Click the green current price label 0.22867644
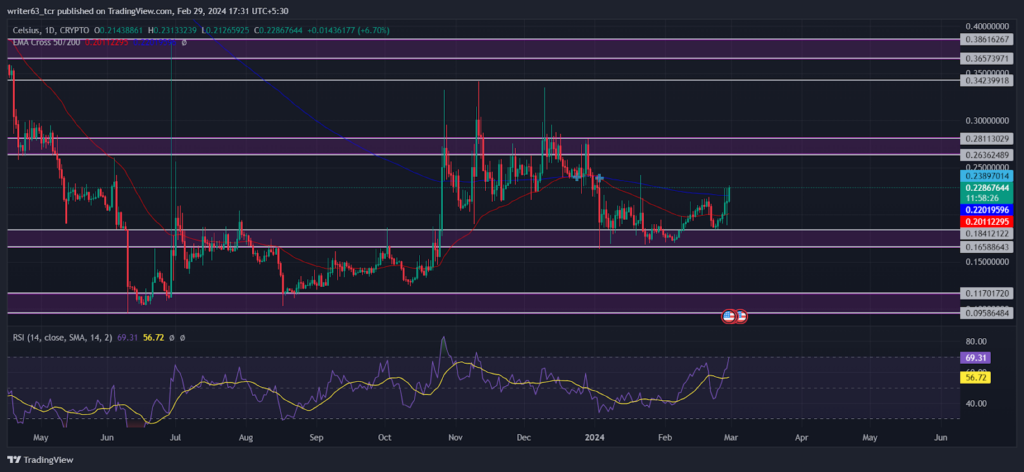This screenshot has height=472, width=1024. coord(987,188)
